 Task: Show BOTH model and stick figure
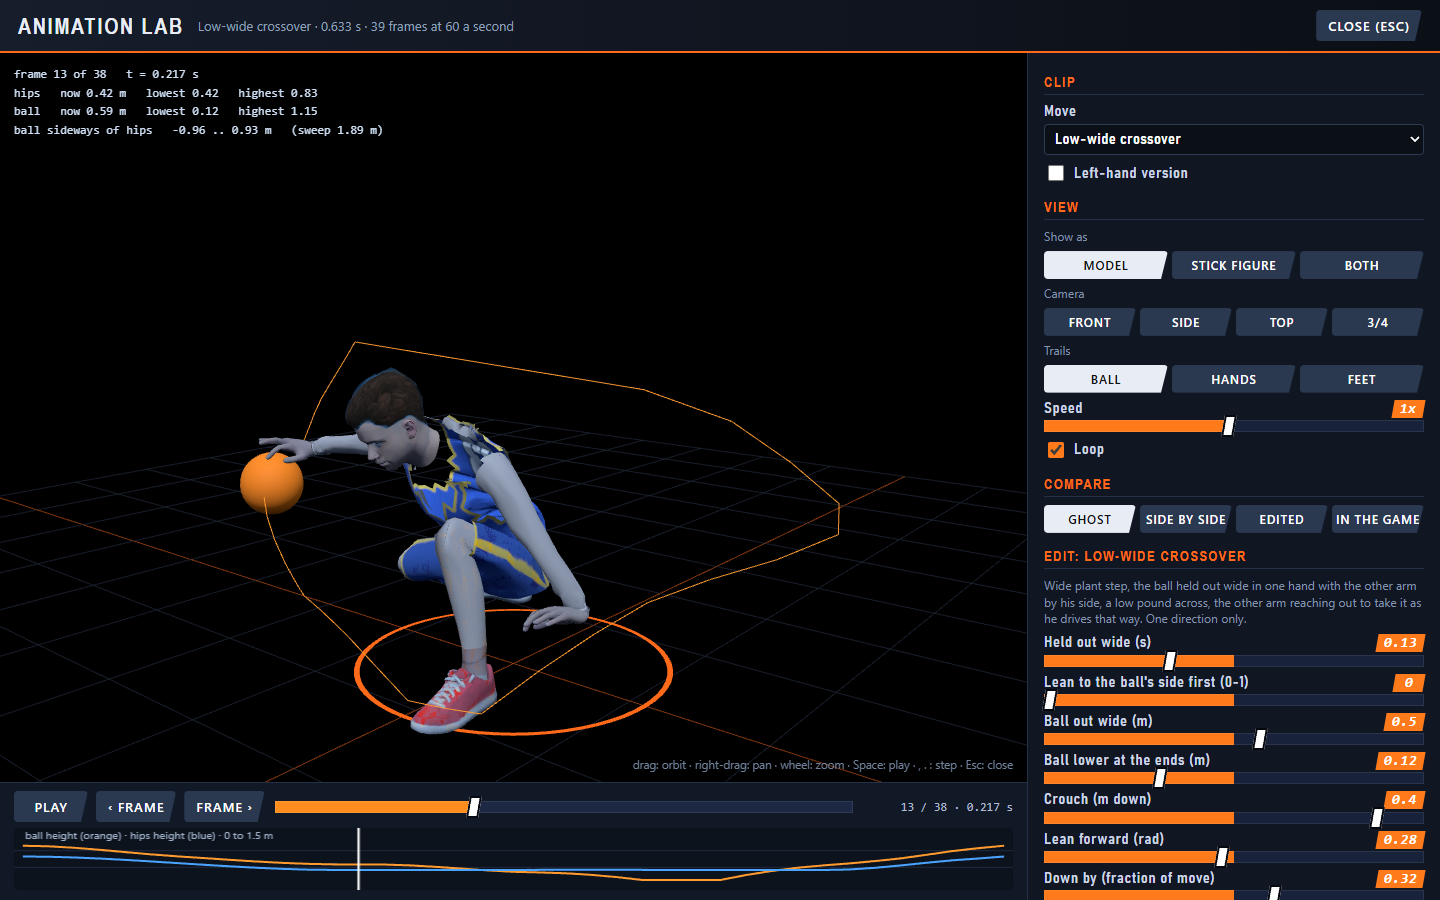[x=1361, y=265]
